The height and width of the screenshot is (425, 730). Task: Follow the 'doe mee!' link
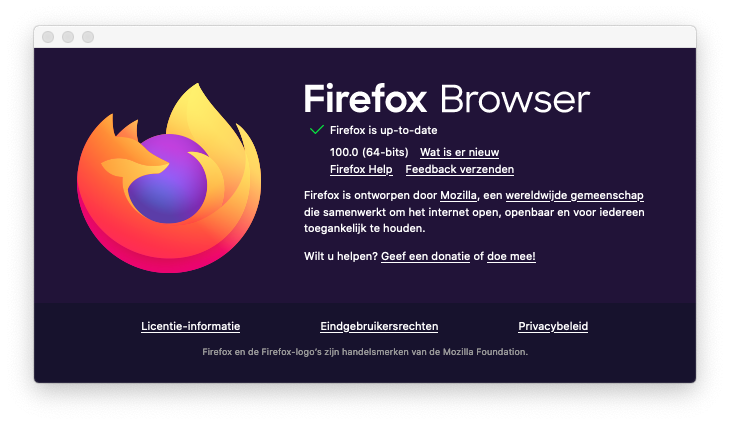tap(511, 256)
